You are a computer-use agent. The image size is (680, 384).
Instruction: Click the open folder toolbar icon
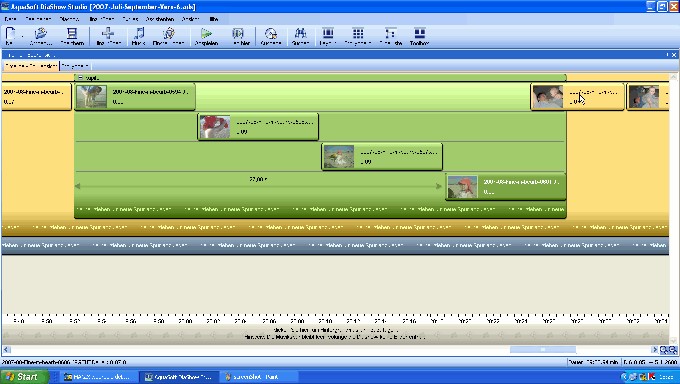coord(41,33)
